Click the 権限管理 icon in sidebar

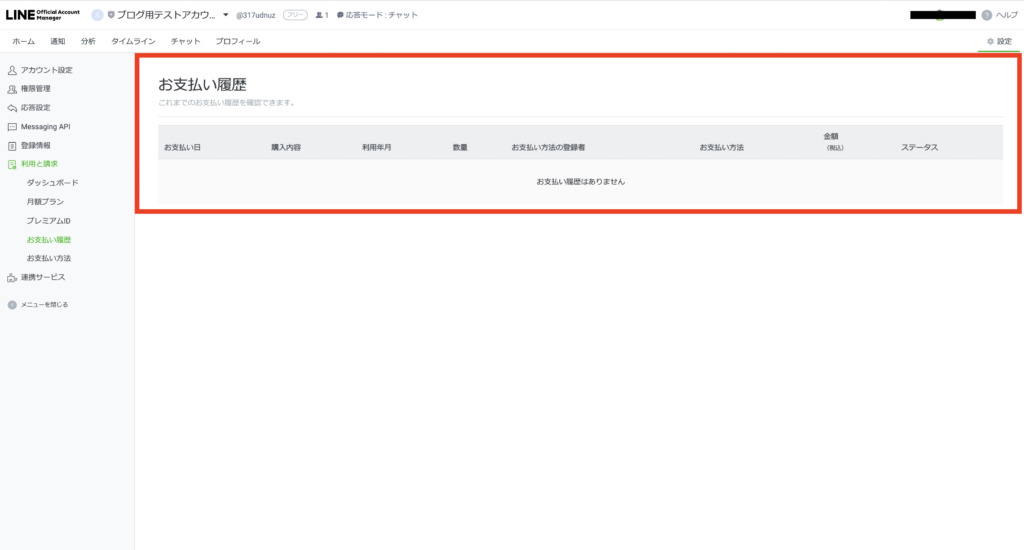[12, 89]
